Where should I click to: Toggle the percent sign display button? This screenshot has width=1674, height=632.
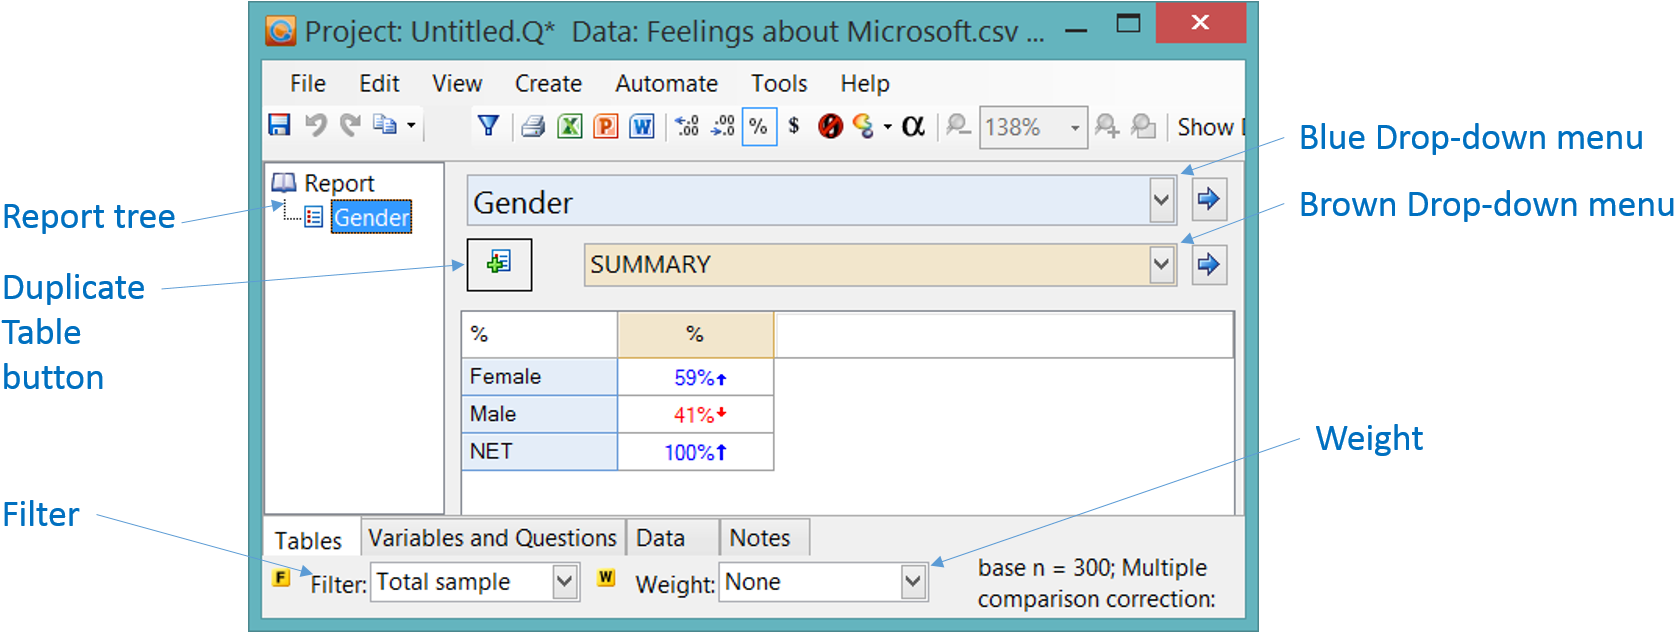759,127
